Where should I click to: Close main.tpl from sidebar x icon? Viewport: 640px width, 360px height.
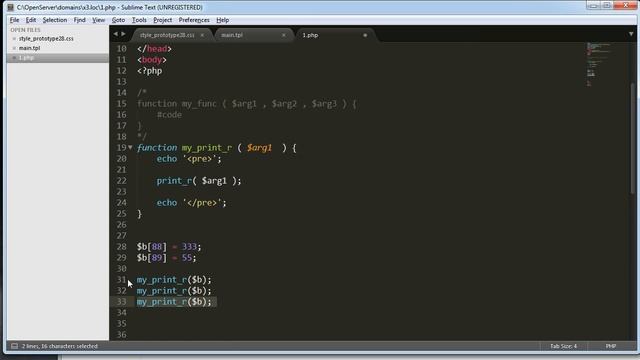[14, 48]
